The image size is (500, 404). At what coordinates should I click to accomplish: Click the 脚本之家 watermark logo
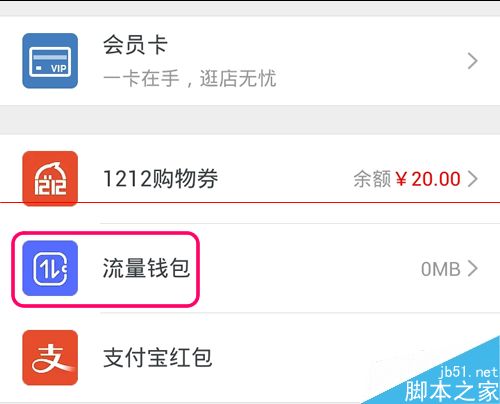coord(452,391)
